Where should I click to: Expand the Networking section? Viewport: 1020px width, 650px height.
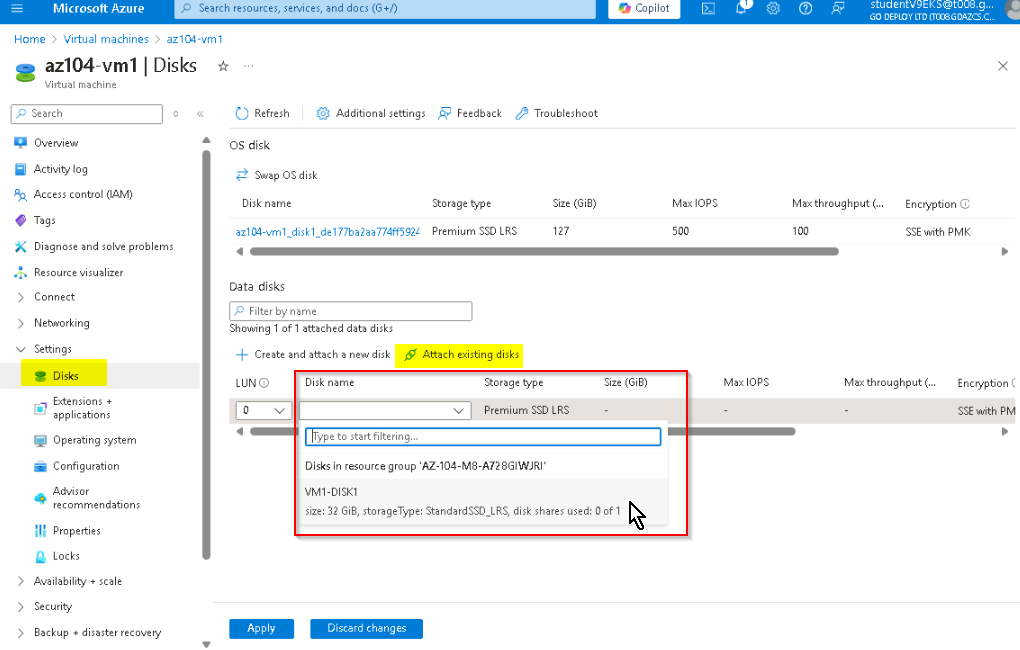pos(61,323)
